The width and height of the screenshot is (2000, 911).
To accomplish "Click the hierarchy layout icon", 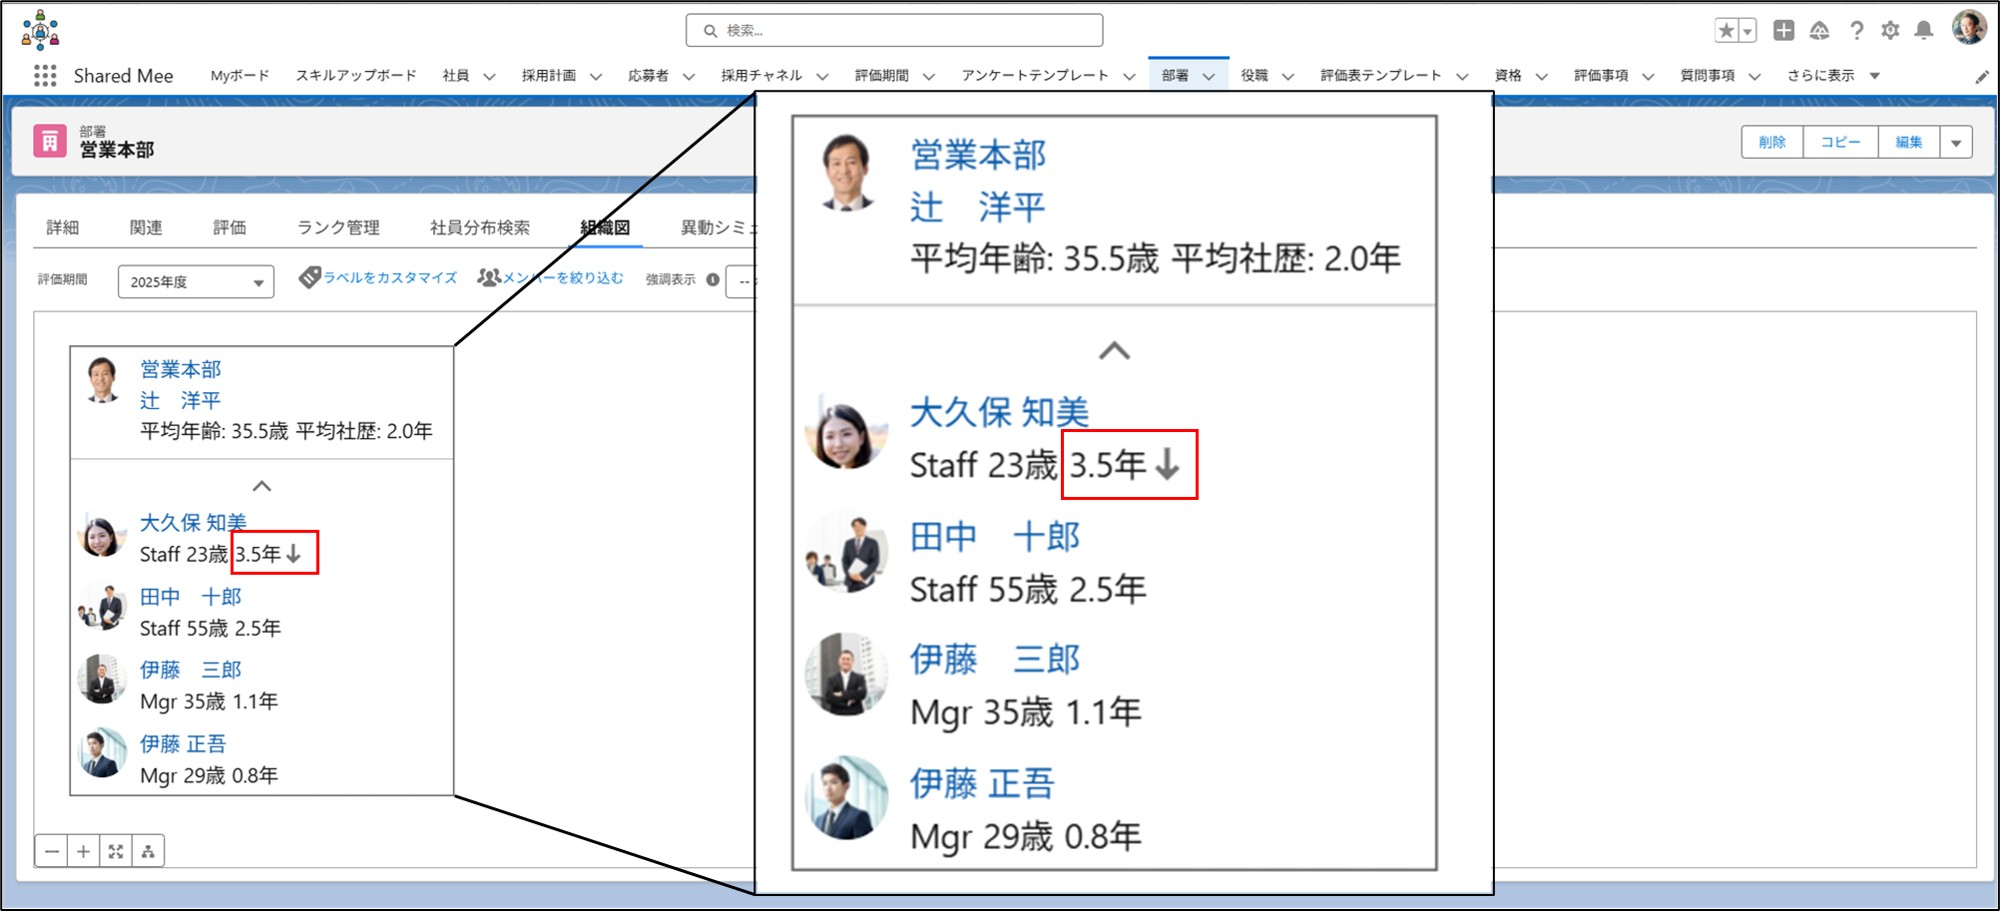I will [x=148, y=852].
